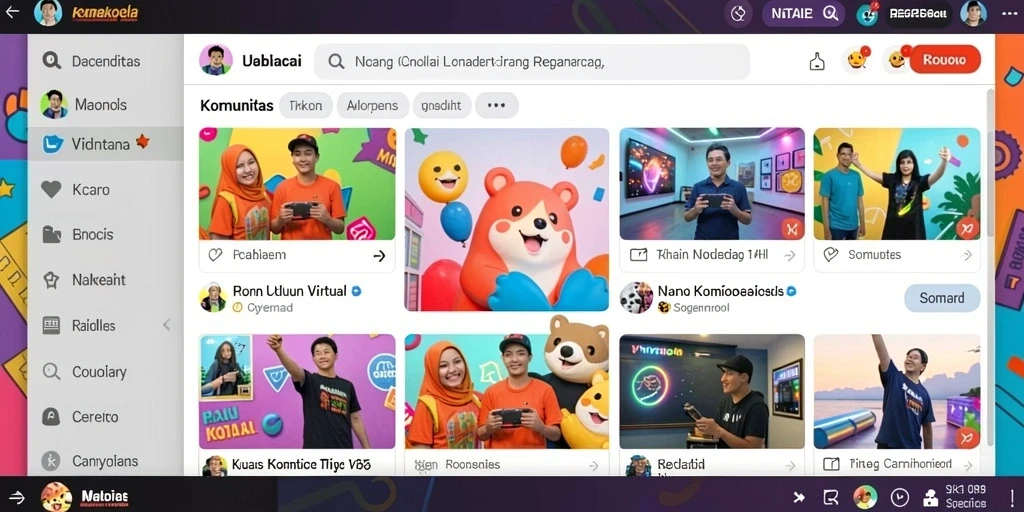Select the Tkkon filter chip
The image size is (1024, 512).
pyautogui.click(x=306, y=105)
